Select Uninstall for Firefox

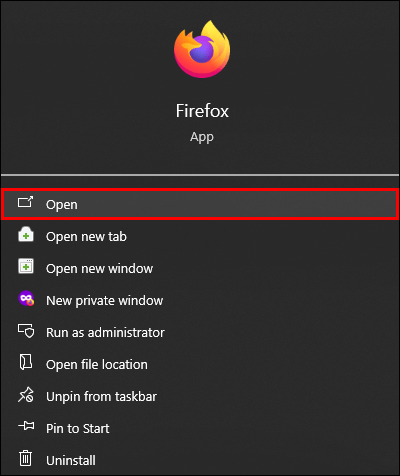(x=200, y=460)
